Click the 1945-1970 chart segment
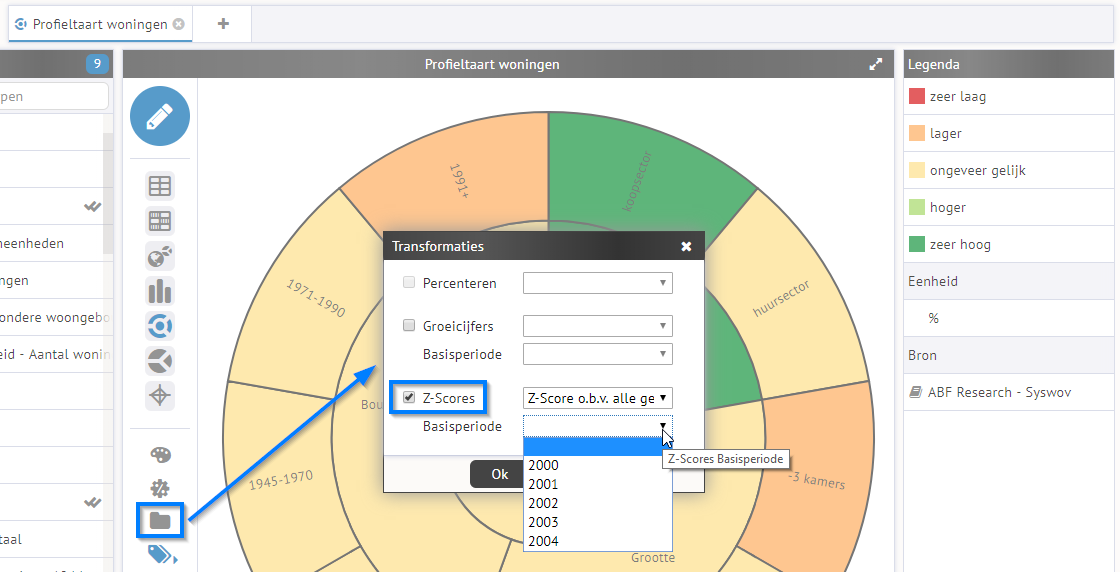Viewport: 1120px width, 572px height. click(x=280, y=481)
